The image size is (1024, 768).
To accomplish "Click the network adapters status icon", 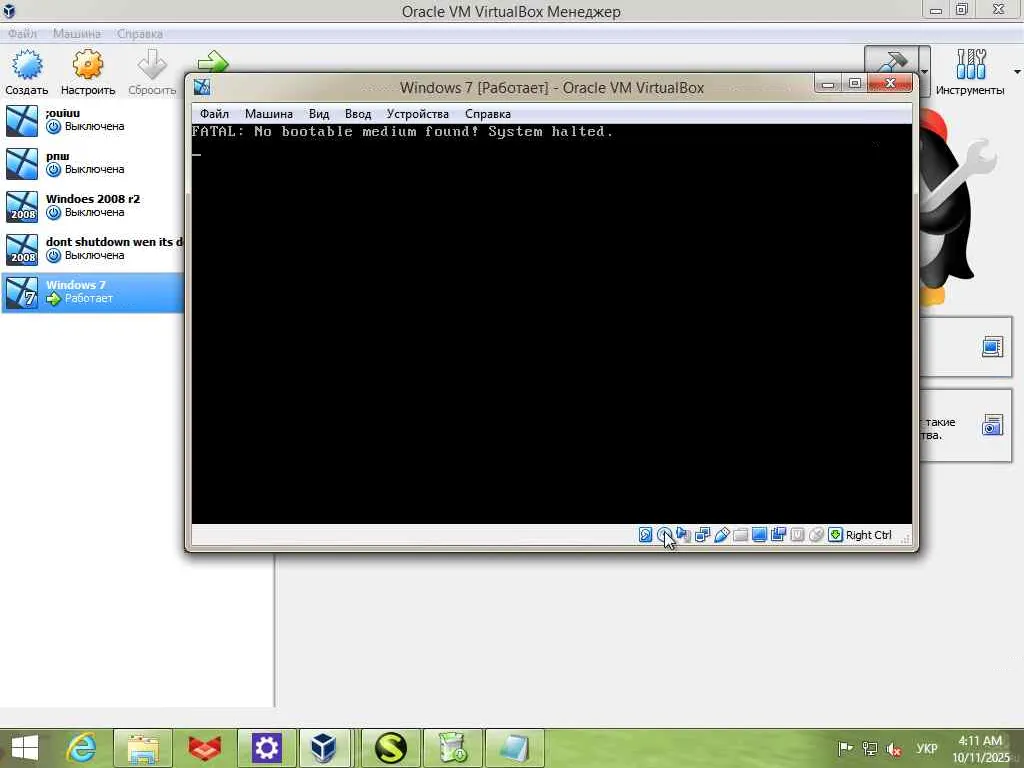I will coord(702,535).
